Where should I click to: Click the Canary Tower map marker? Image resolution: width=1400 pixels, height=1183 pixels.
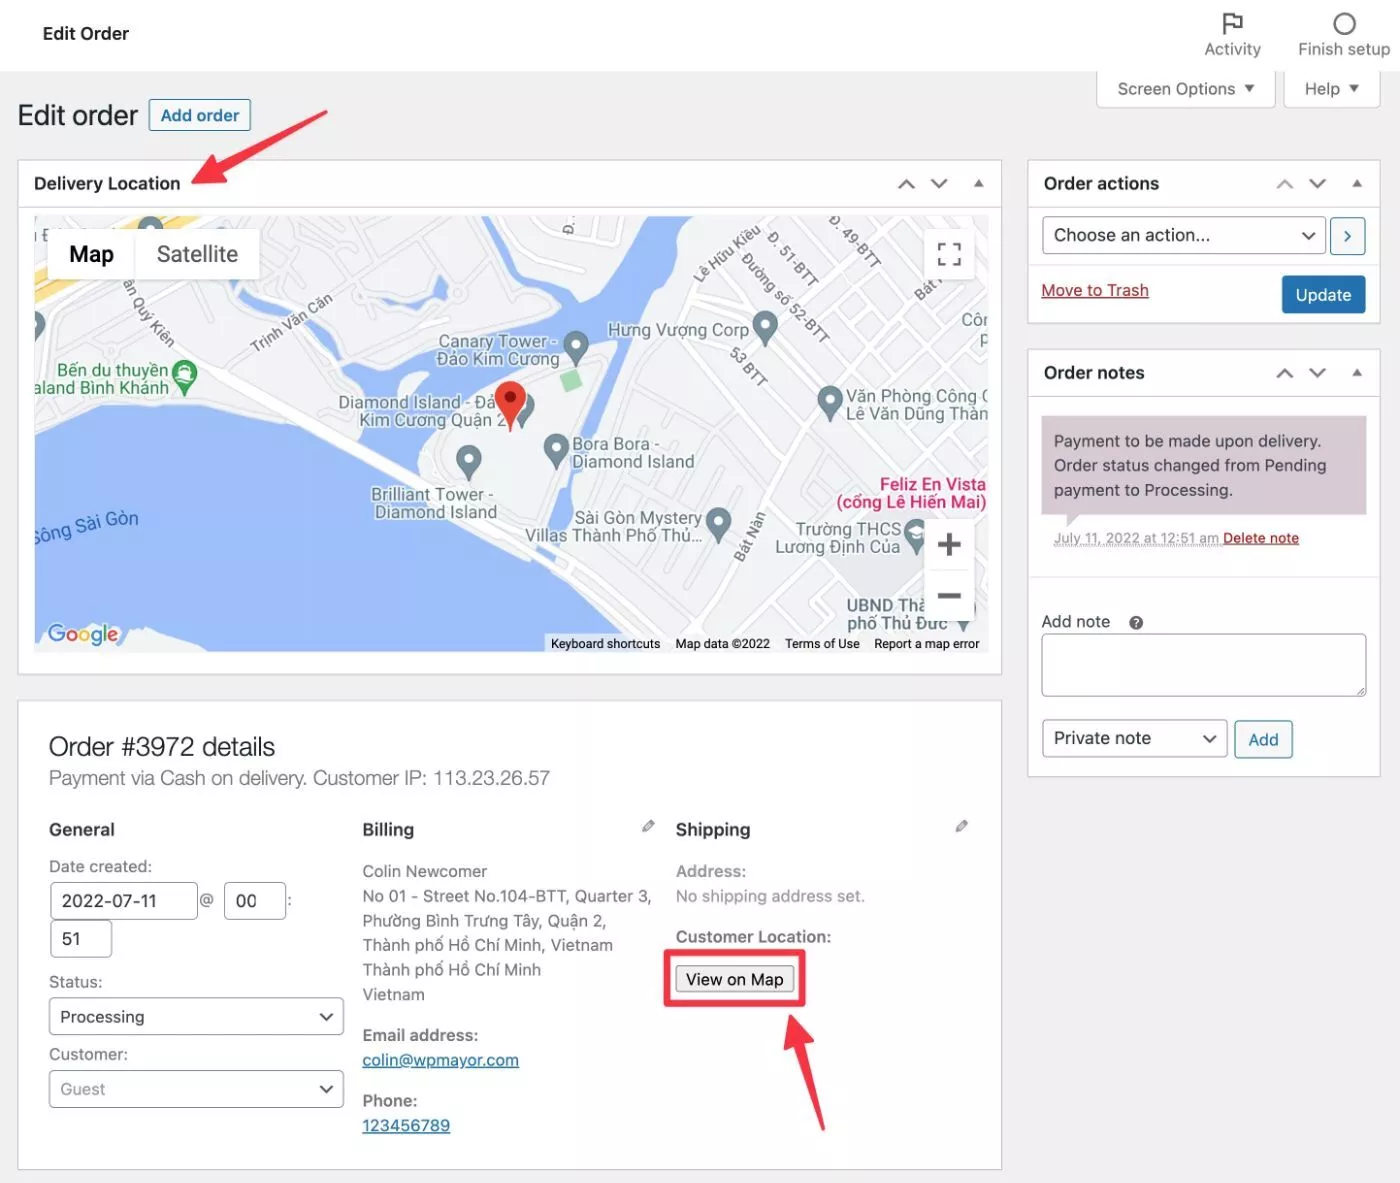[x=576, y=347]
